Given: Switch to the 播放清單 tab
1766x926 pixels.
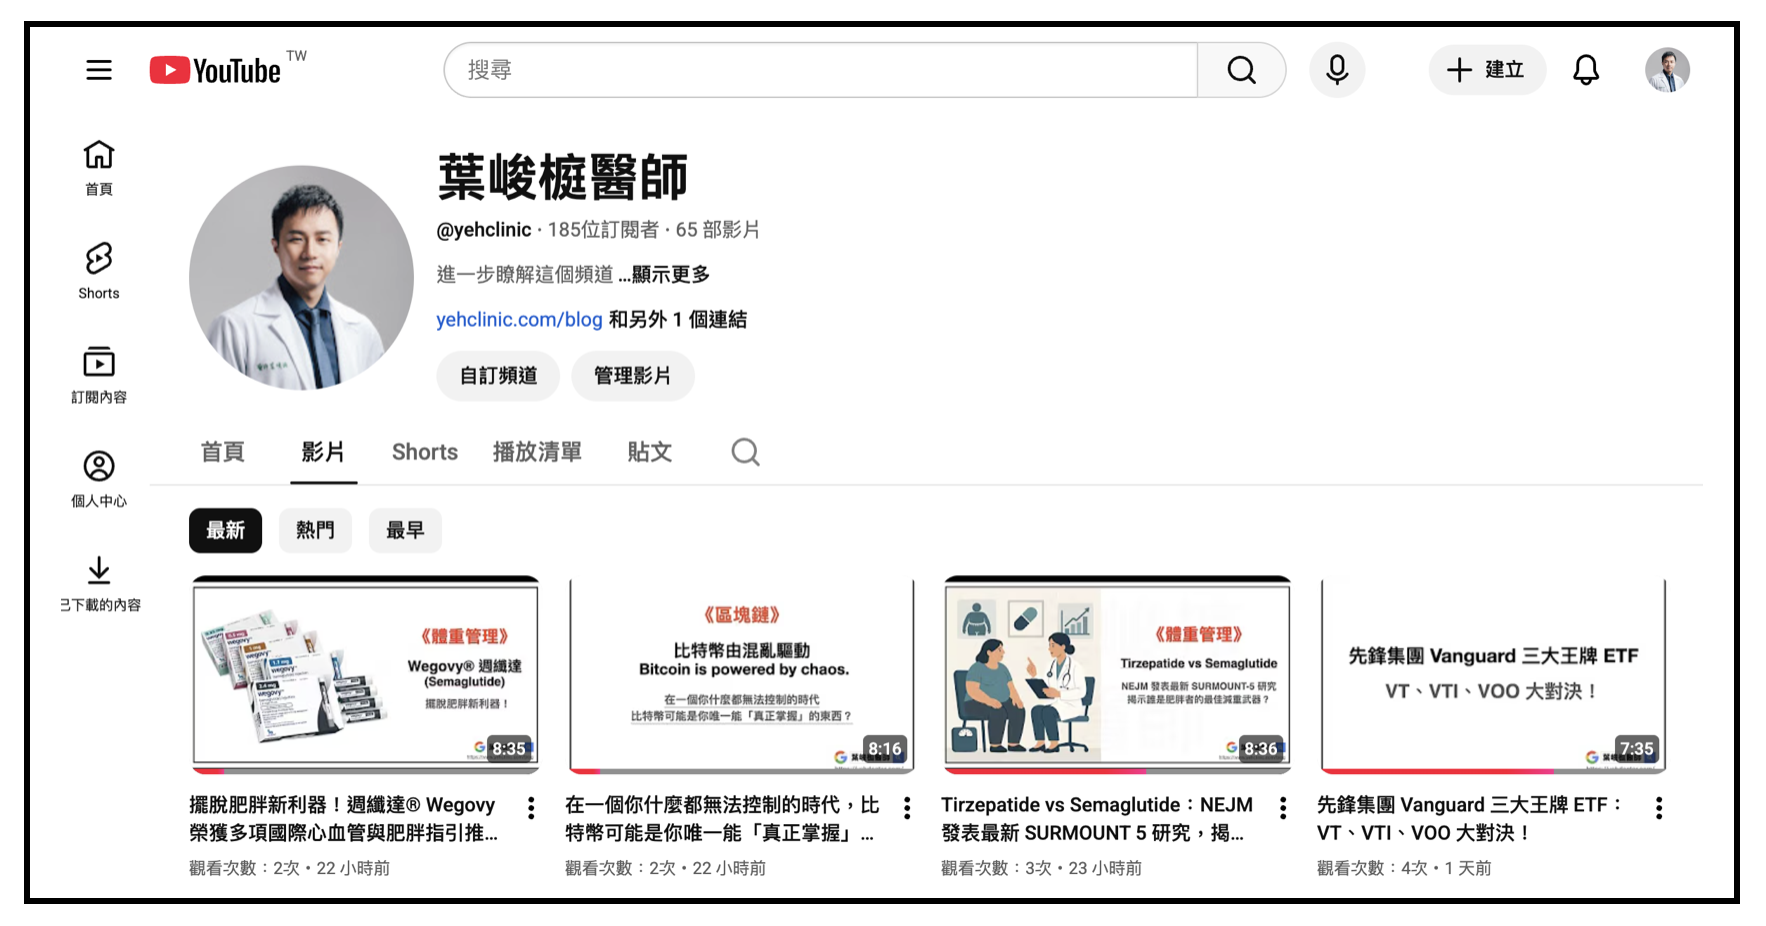Looking at the screenshot, I should (537, 452).
